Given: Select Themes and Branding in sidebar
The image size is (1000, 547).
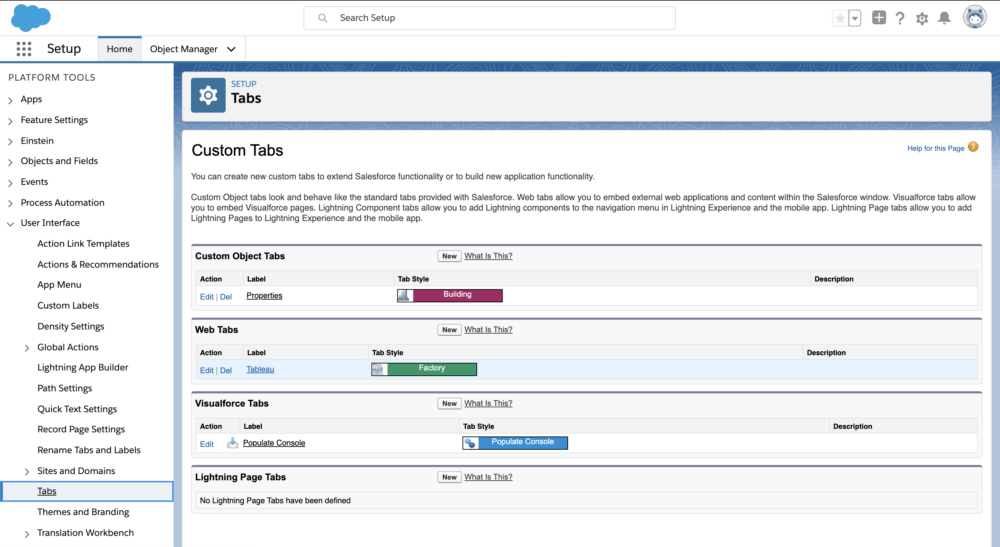Looking at the screenshot, I should tap(83, 512).
